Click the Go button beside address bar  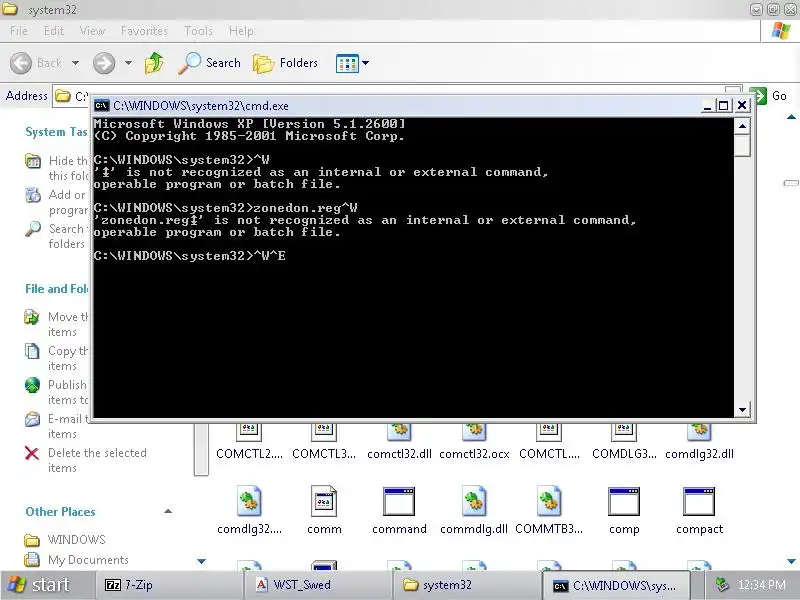[771, 96]
